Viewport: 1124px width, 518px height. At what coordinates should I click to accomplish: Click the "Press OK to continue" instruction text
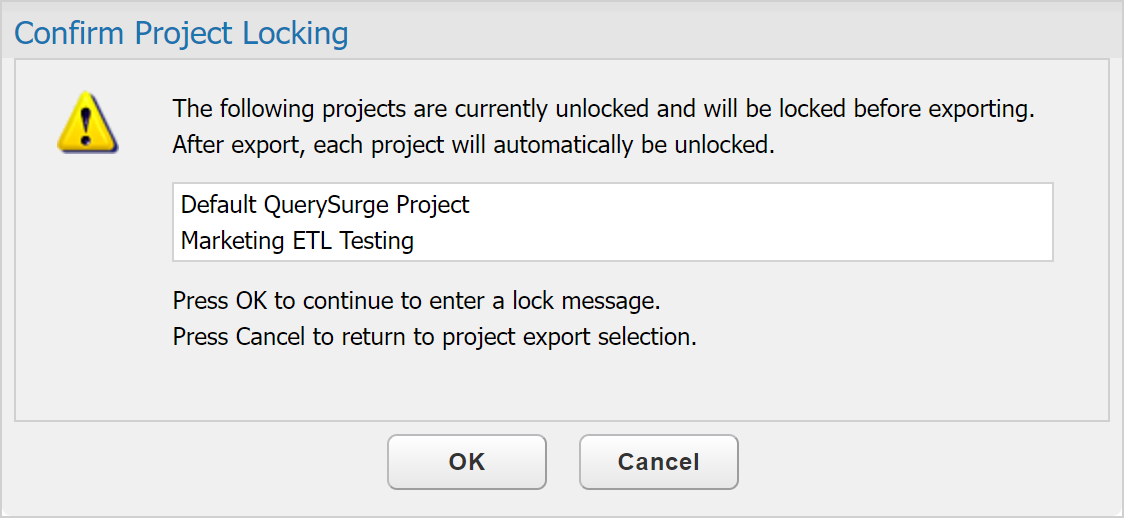coord(416,300)
